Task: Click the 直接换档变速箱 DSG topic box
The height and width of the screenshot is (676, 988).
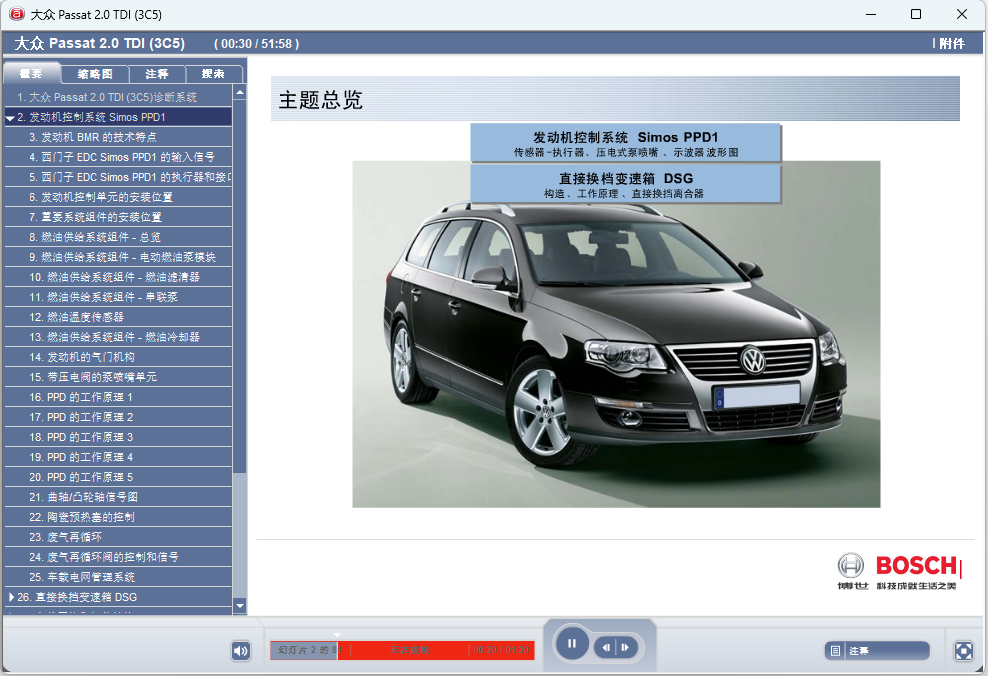Action: tap(626, 184)
